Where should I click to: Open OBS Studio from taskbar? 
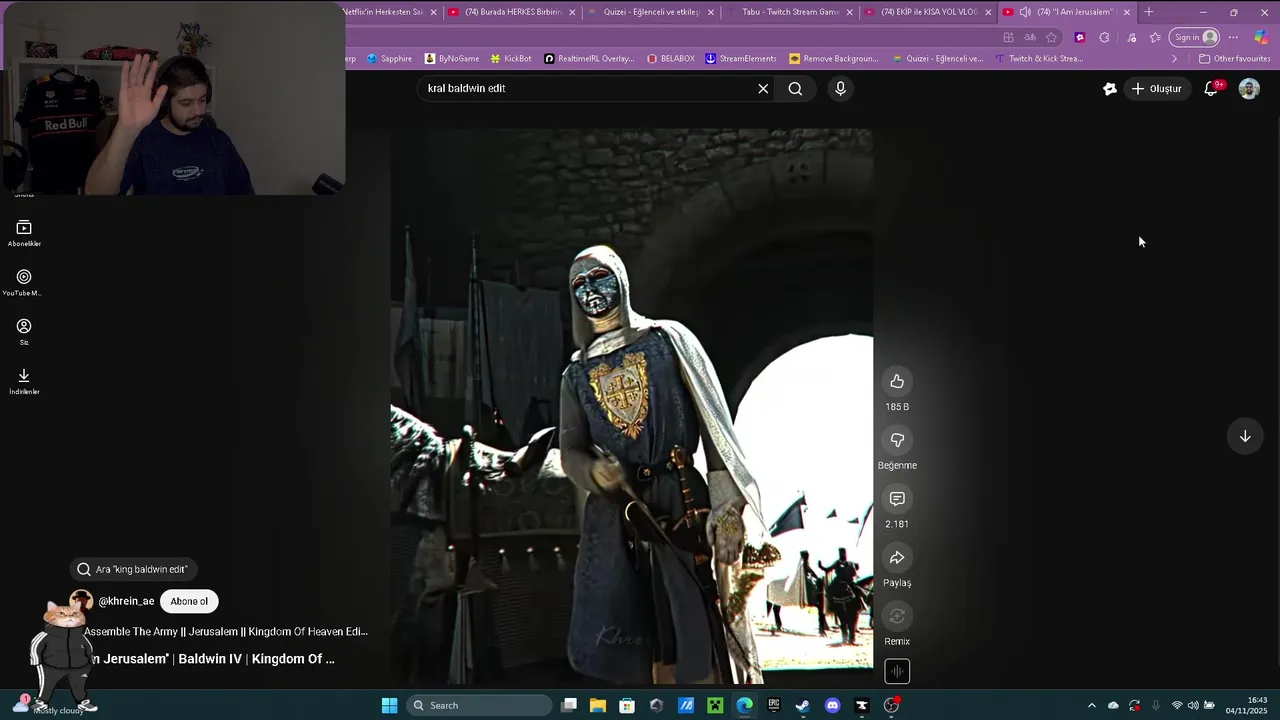pos(891,705)
